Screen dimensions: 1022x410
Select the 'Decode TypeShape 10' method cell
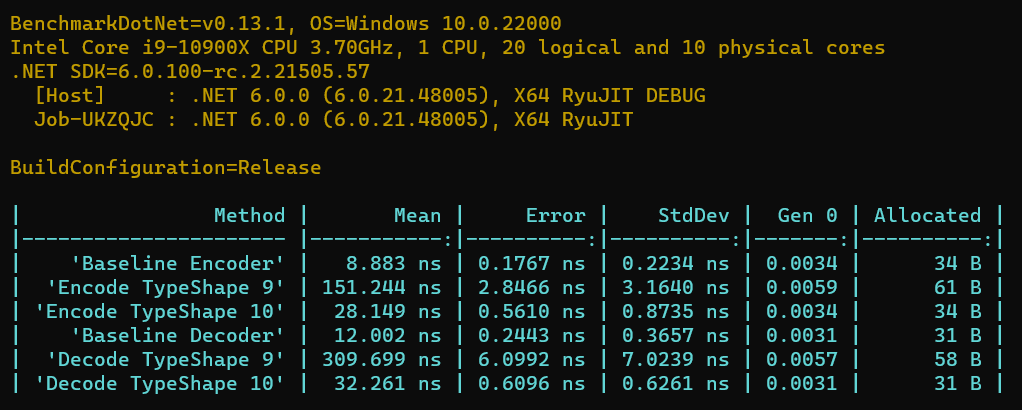pos(160,383)
